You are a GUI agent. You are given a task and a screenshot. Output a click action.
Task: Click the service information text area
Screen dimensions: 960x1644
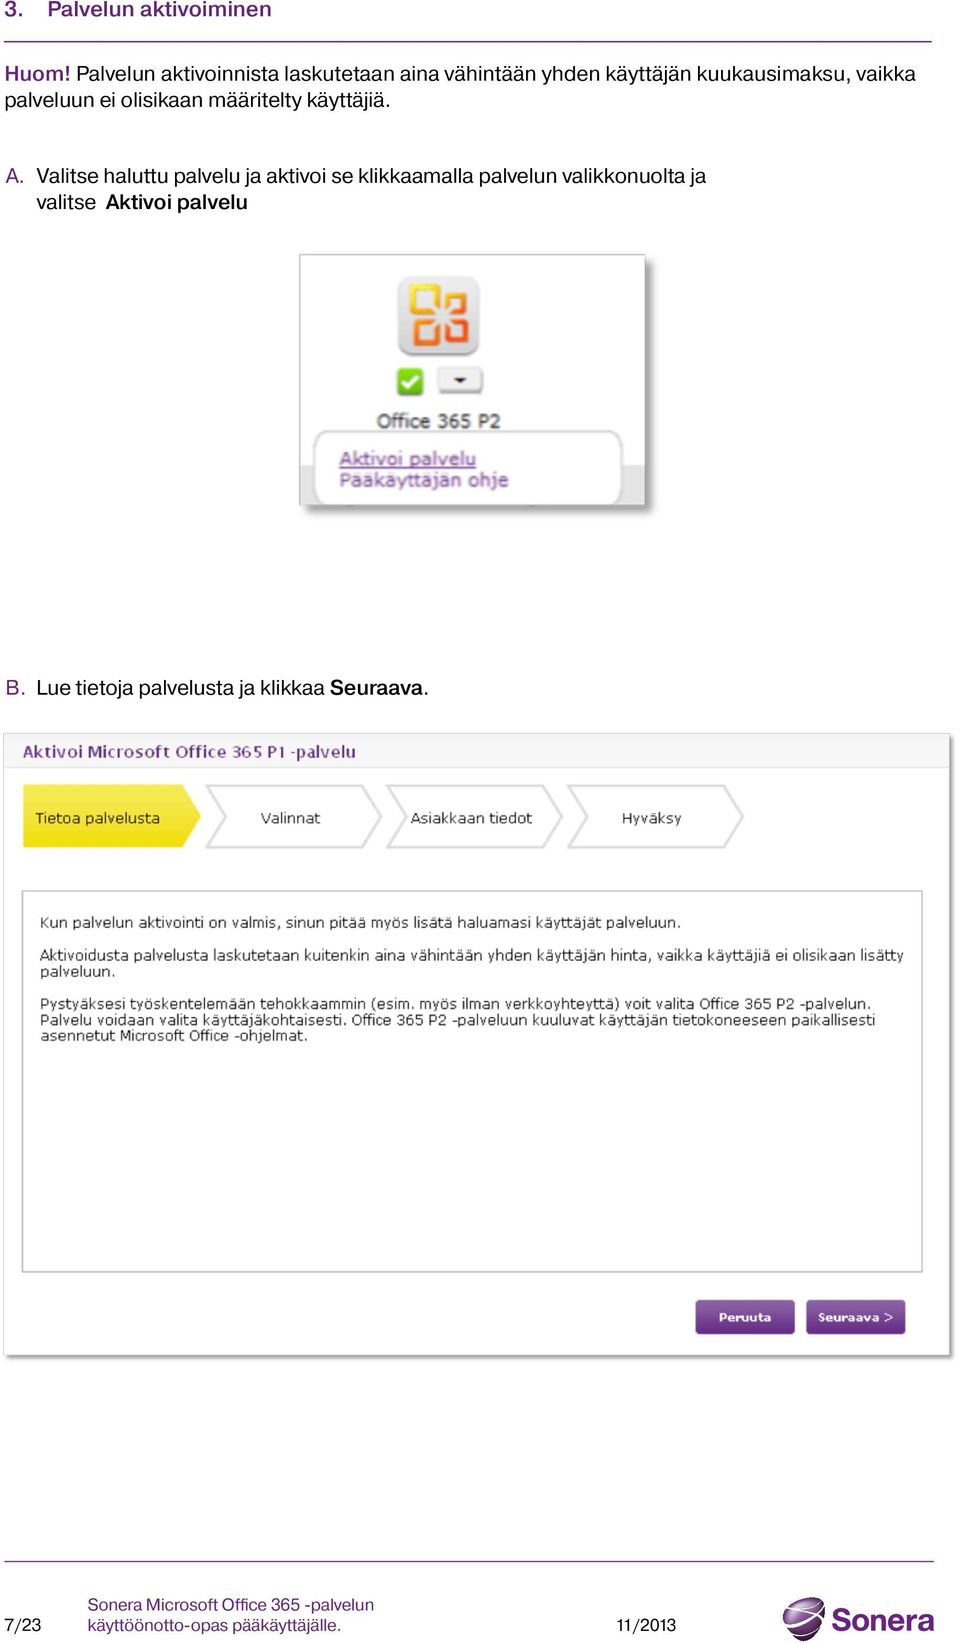pyautogui.click(x=472, y=1081)
